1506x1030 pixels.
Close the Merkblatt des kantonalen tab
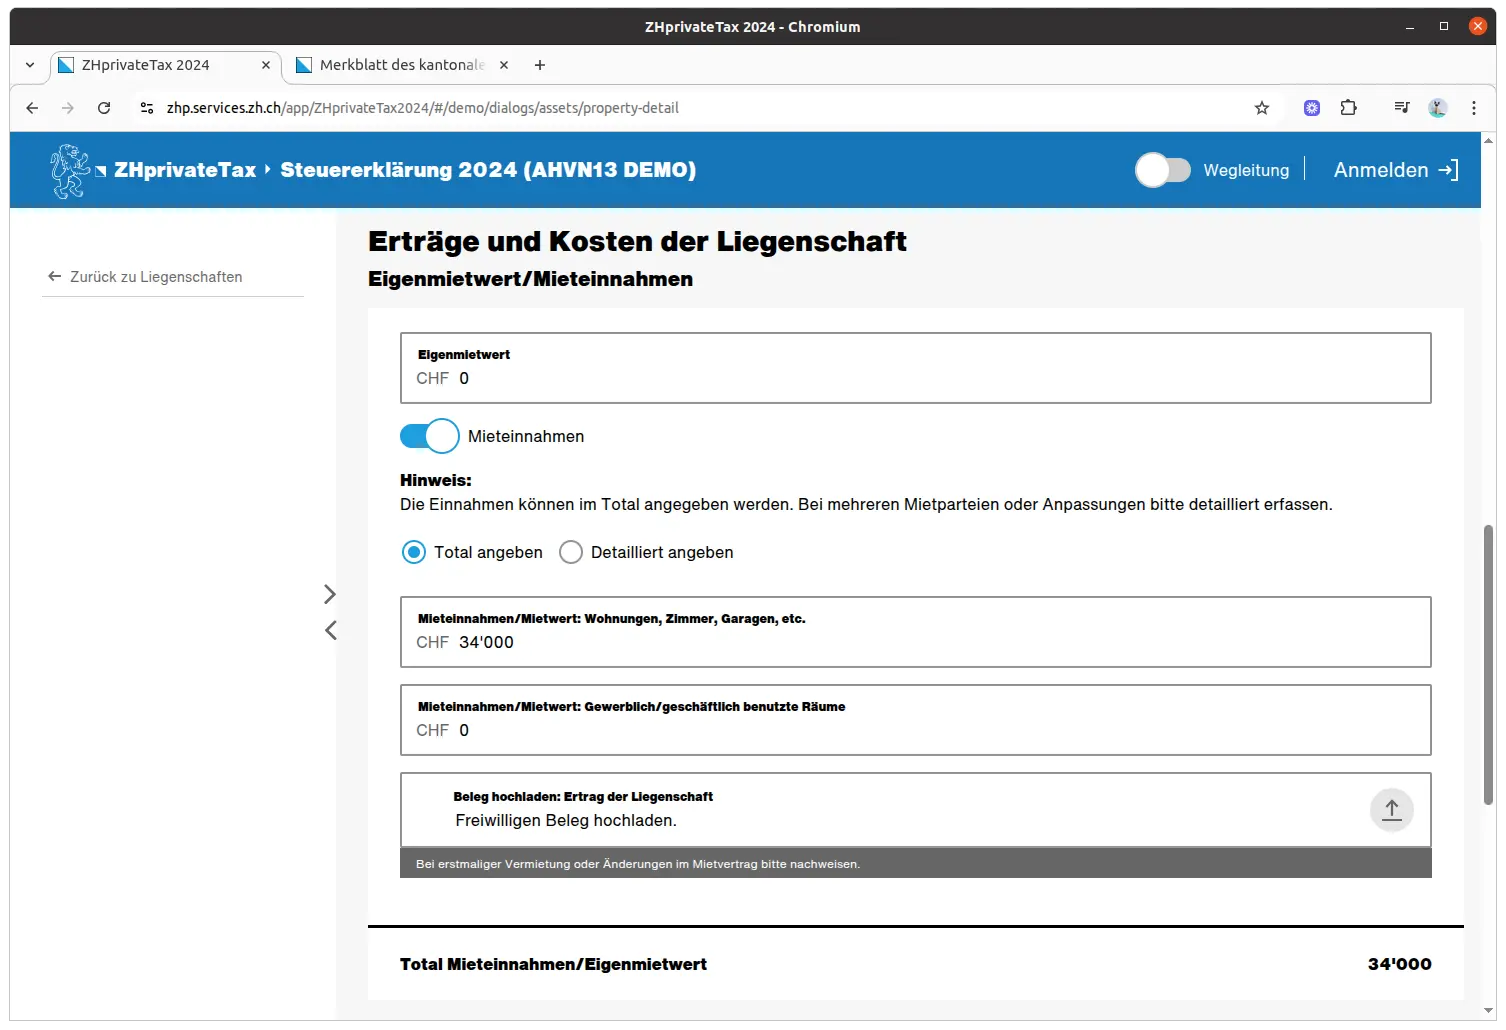coord(504,65)
